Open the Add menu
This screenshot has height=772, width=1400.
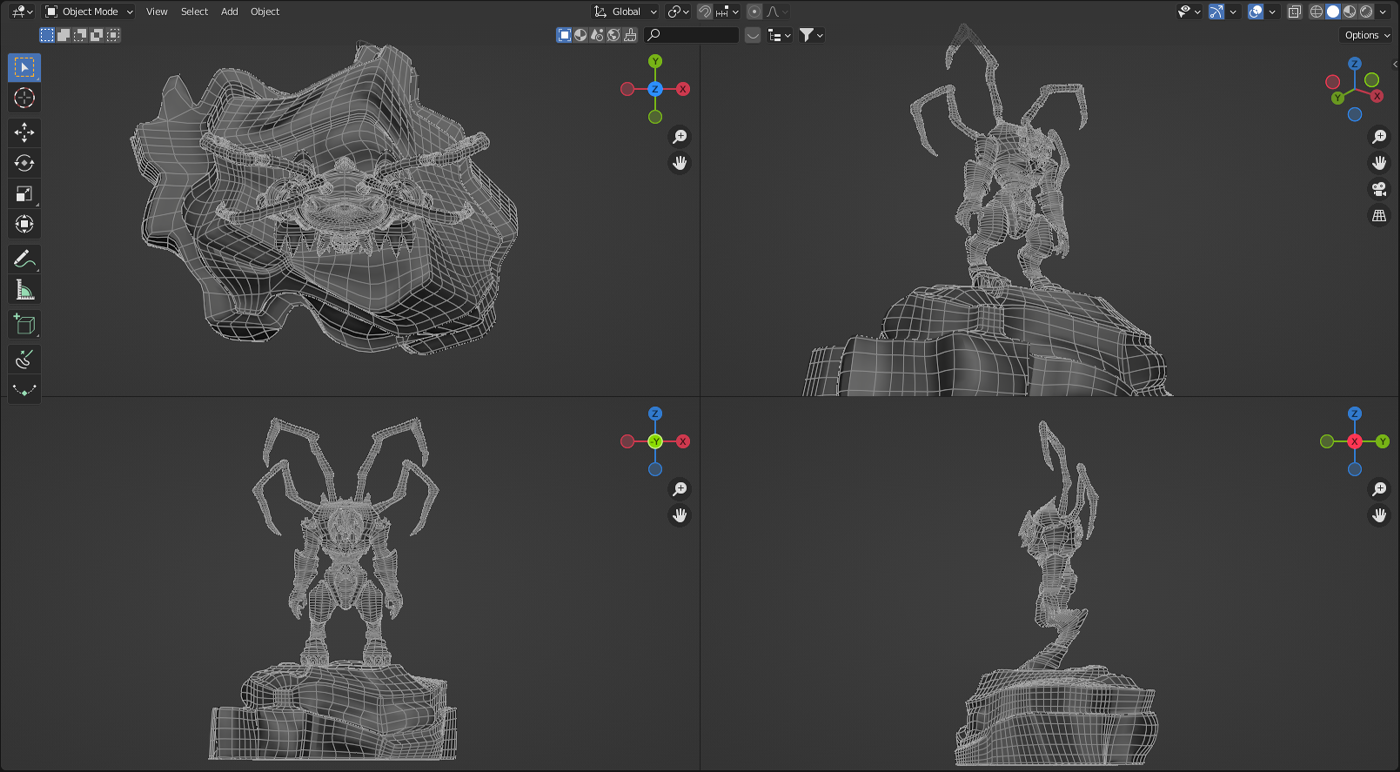[x=229, y=12]
